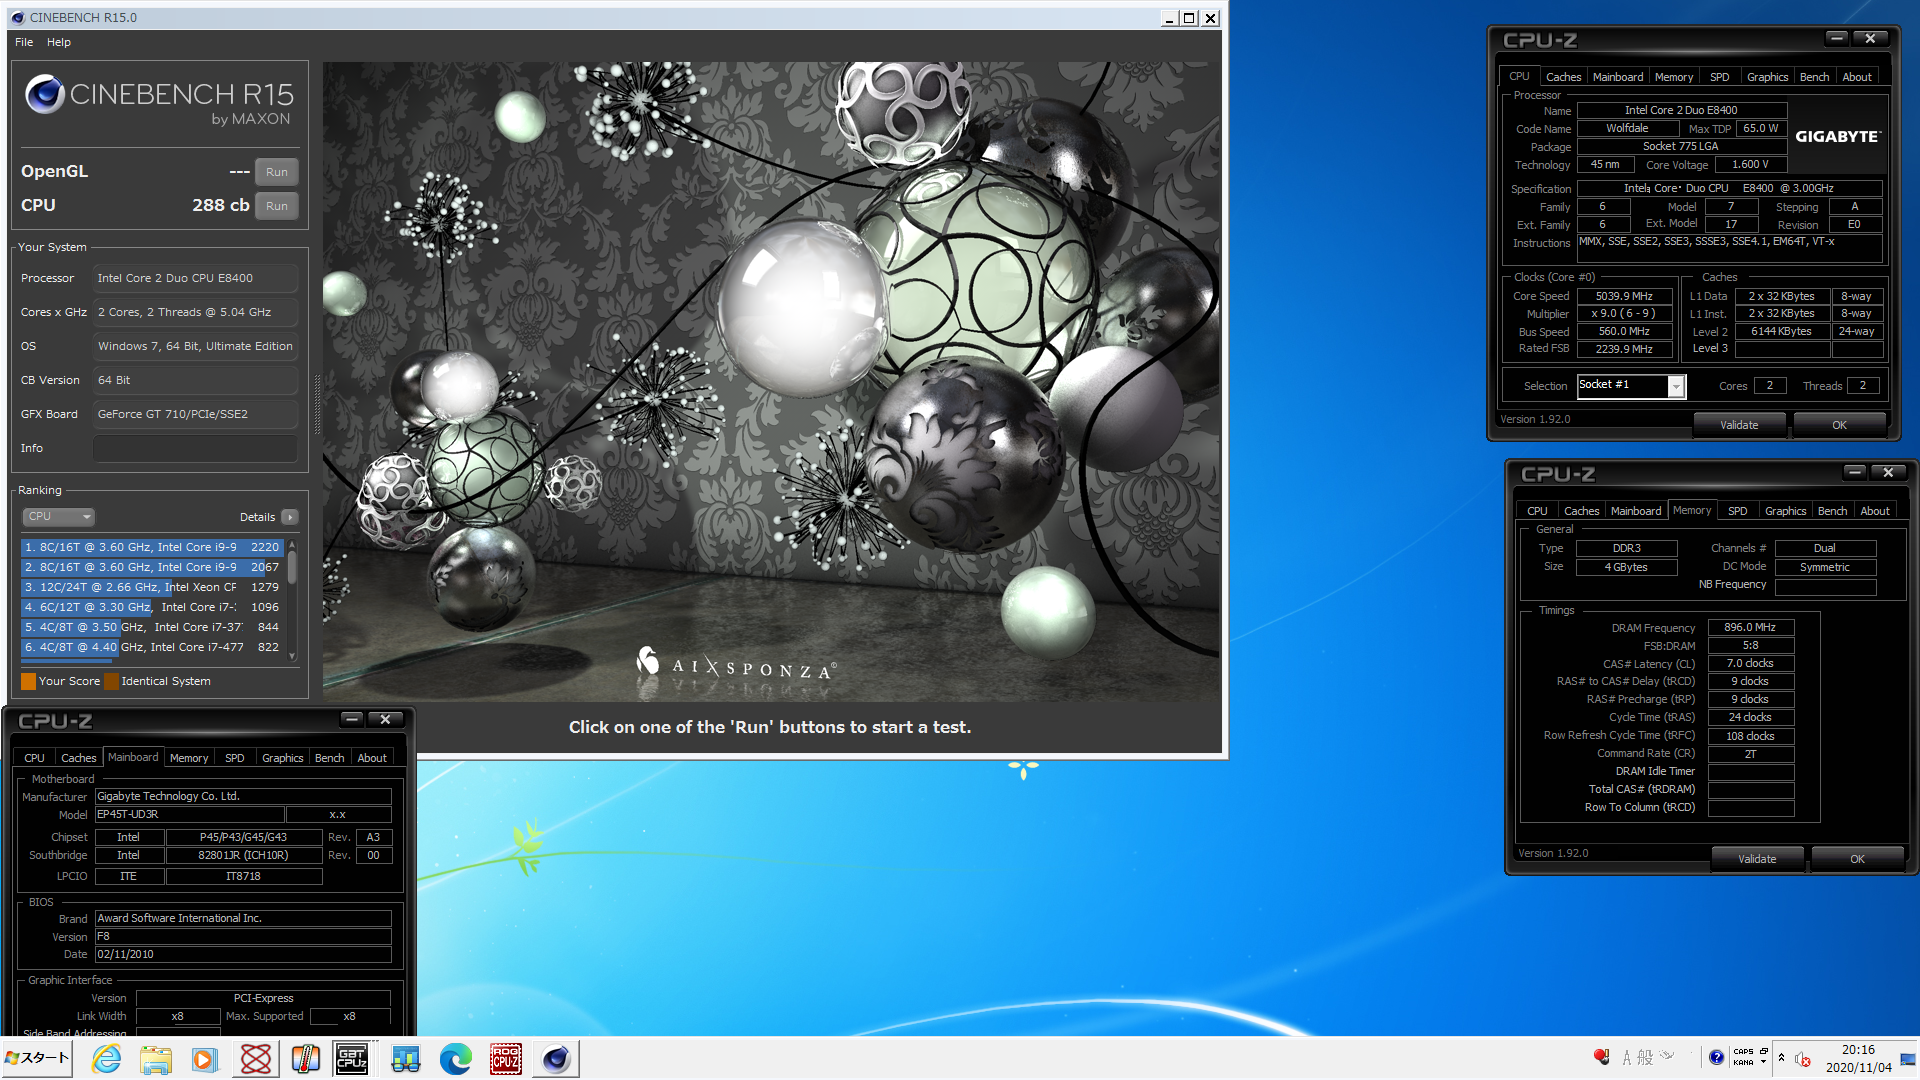Open Caches tab in top-right CPU-Z window
The width and height of the screenshot is (1920, 1080).
pos(1563,77)
